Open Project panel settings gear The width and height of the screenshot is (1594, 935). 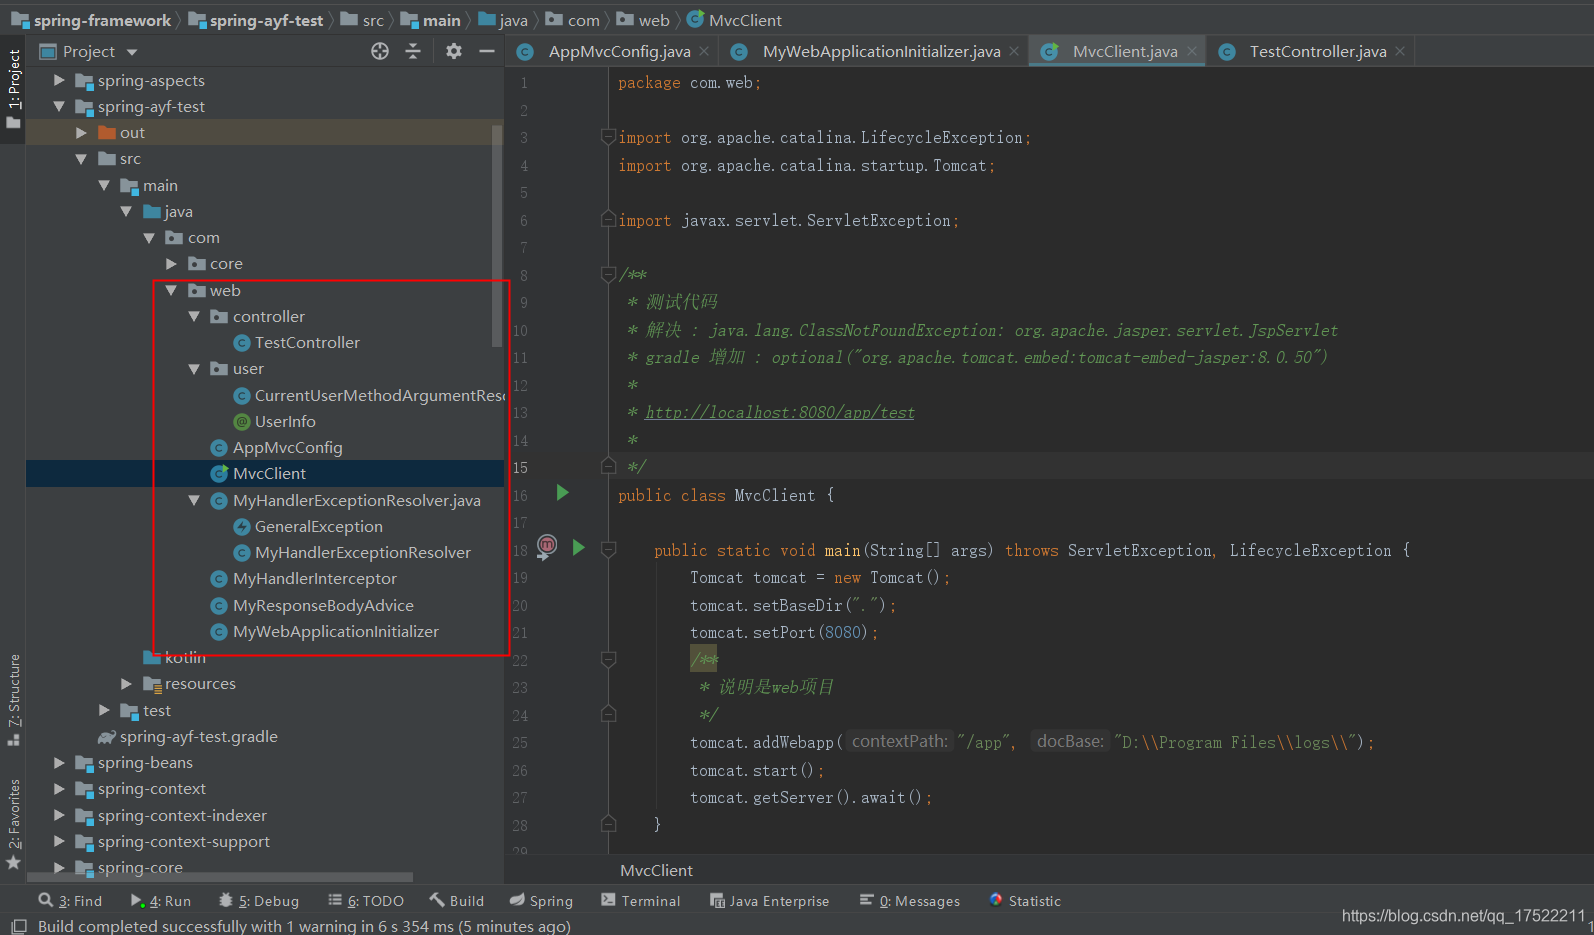454,51
